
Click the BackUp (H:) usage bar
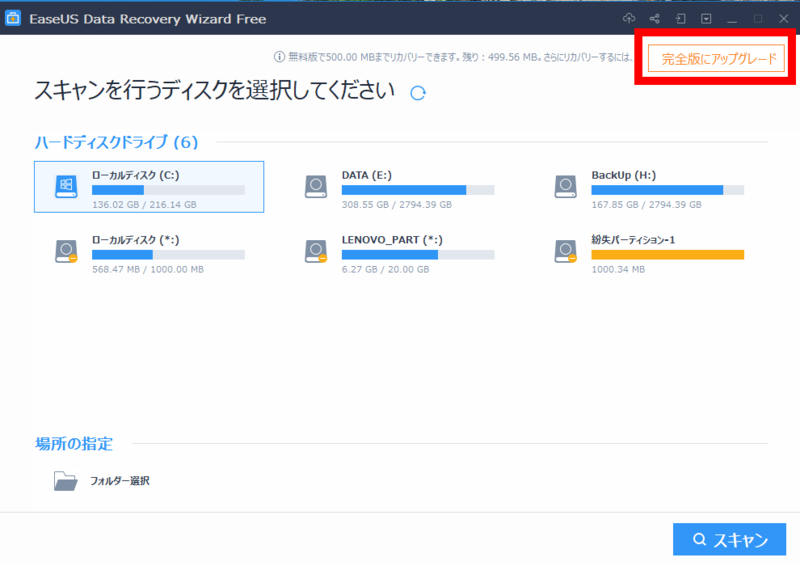(667, 190)
